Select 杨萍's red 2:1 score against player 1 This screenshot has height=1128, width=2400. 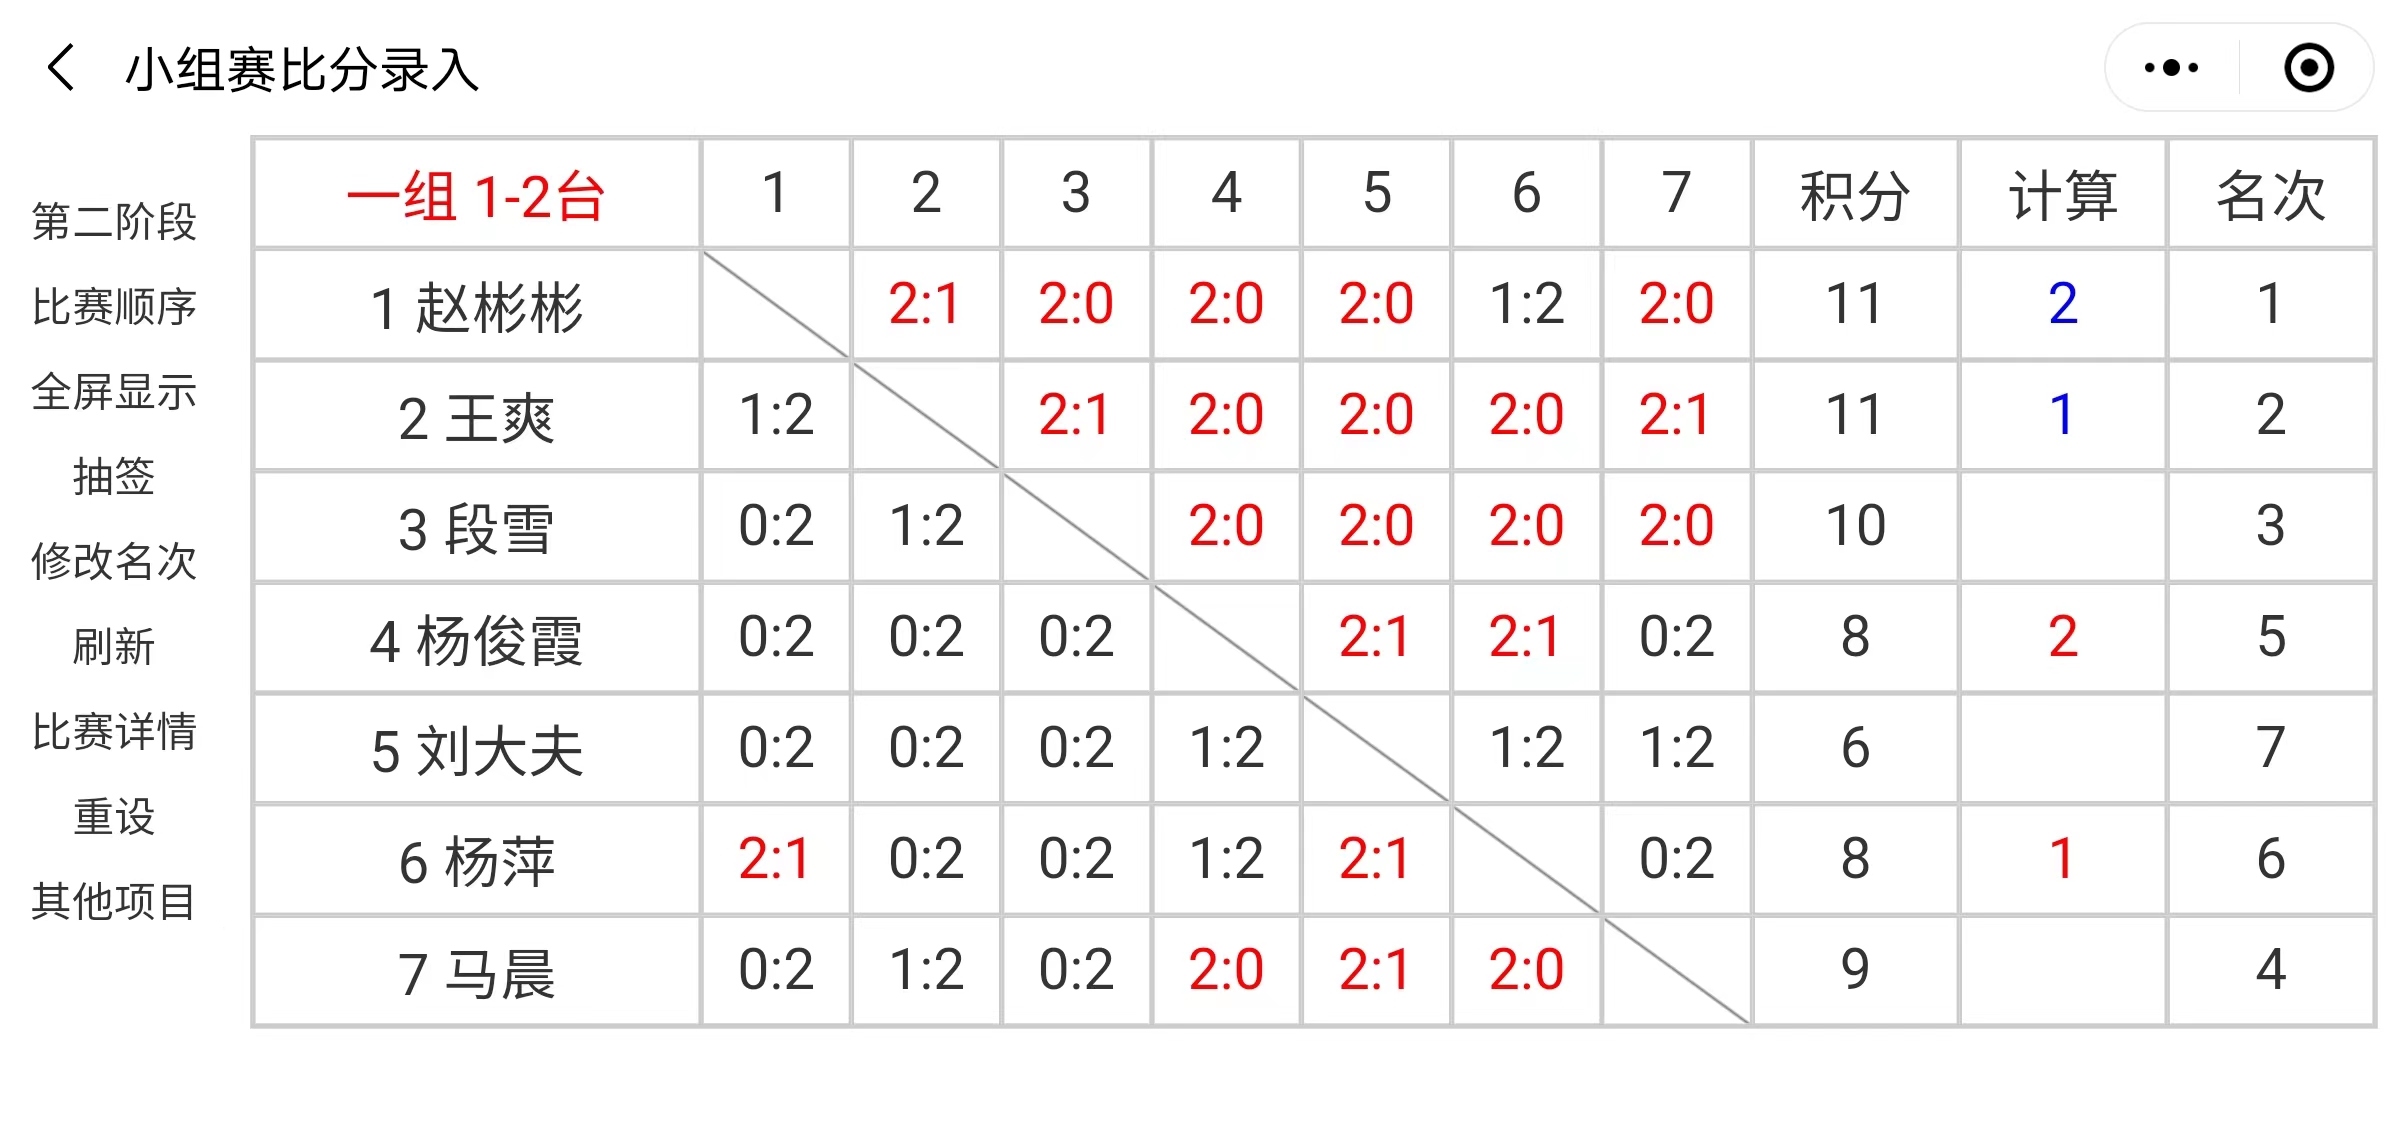[776, 859]
